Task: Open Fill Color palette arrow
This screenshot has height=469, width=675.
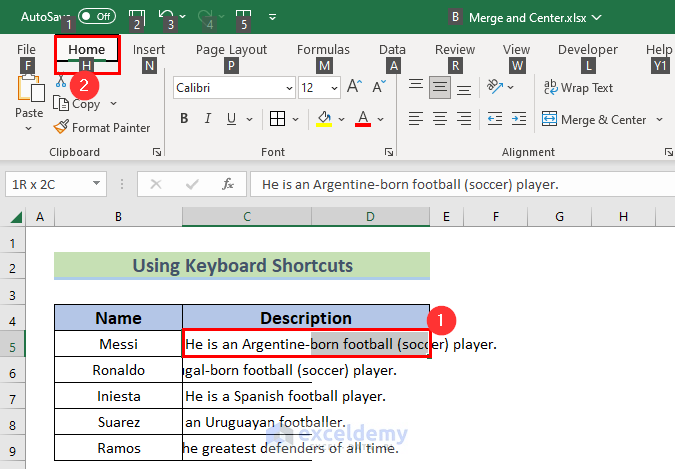Action: tap(341, 119)
